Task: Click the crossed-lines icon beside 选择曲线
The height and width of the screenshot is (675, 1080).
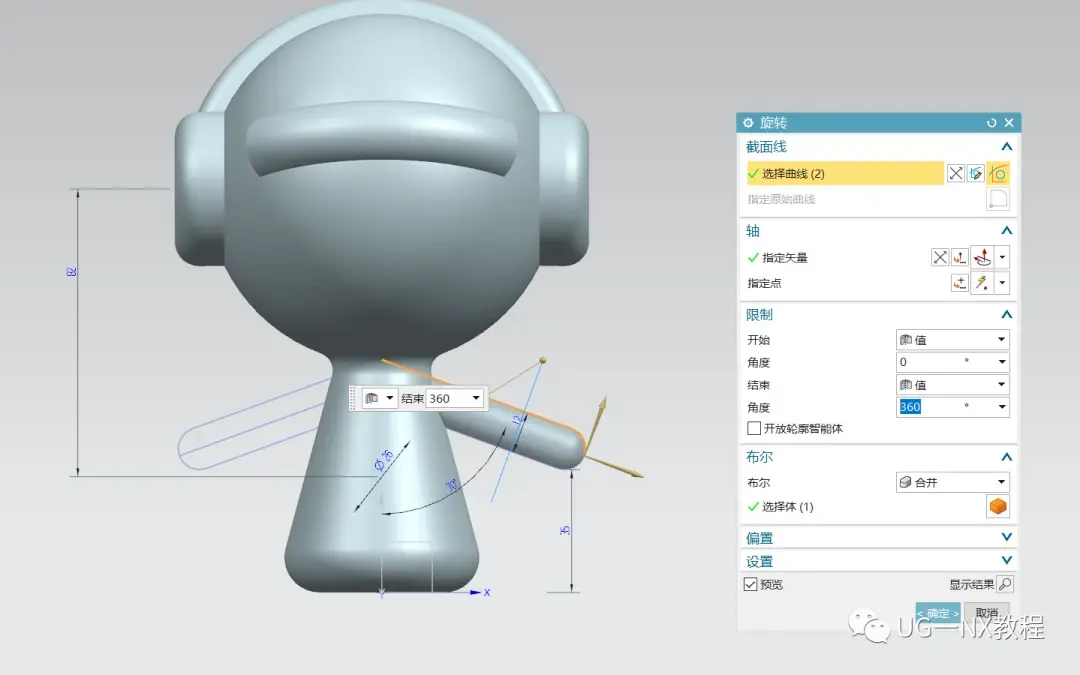Action: (955, 174)
